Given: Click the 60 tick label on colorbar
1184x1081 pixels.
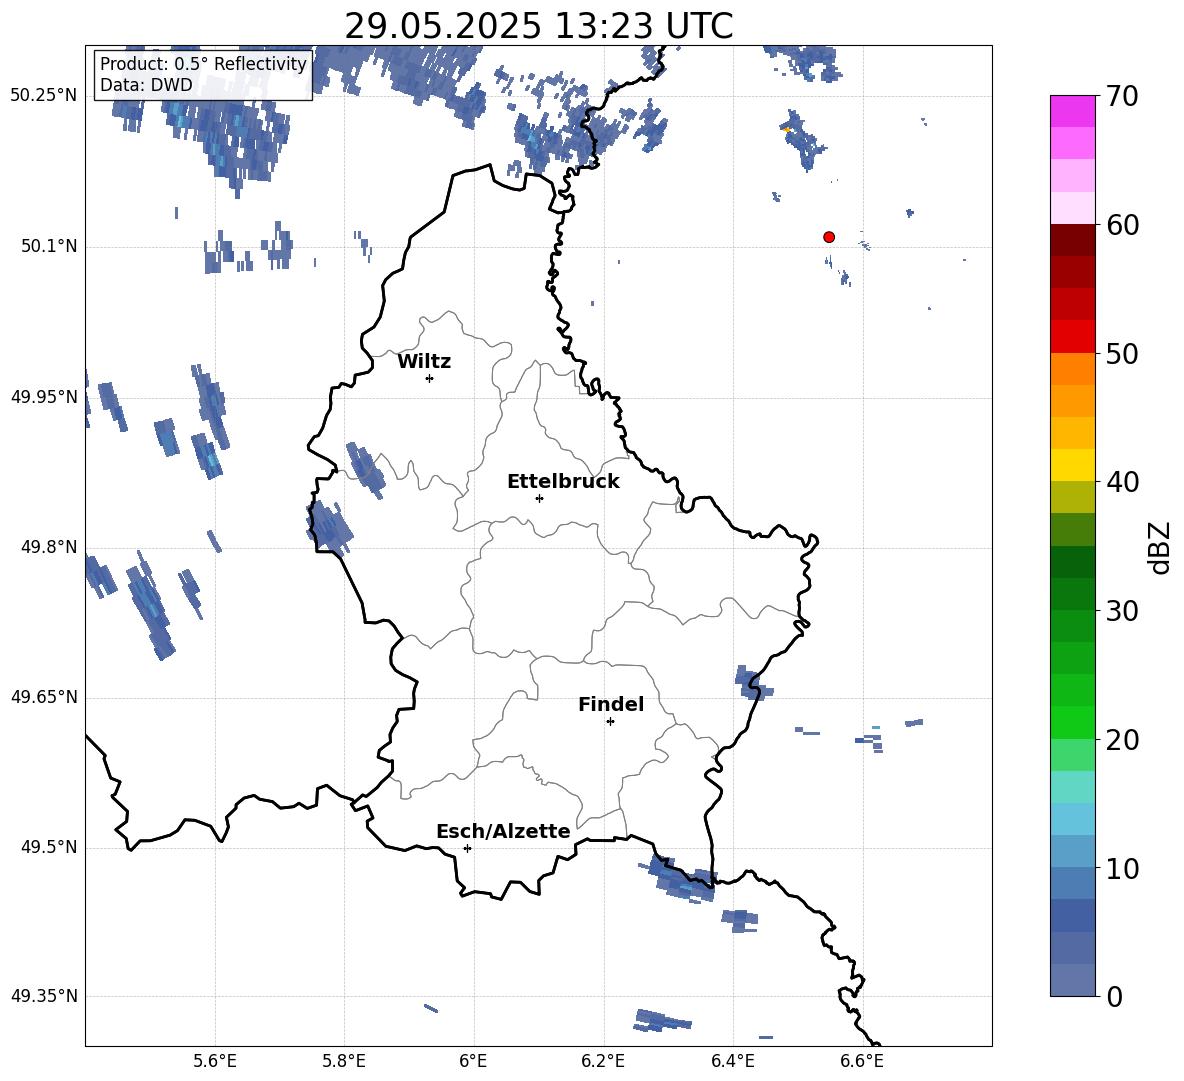Looking at the screenshot, I should [1122, 225].
